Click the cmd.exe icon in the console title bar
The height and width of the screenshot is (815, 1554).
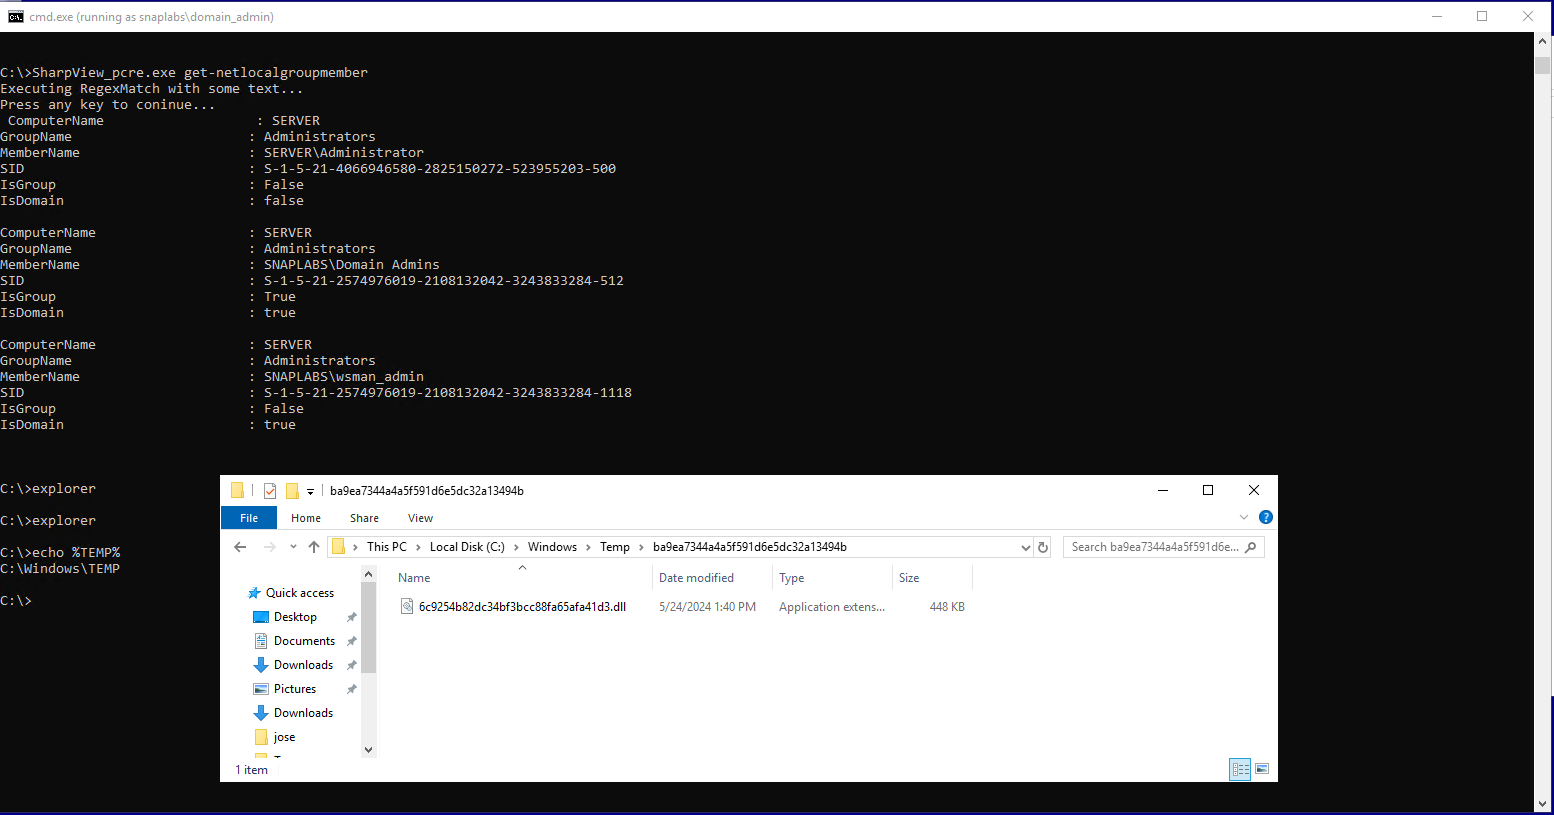(15, 16)
